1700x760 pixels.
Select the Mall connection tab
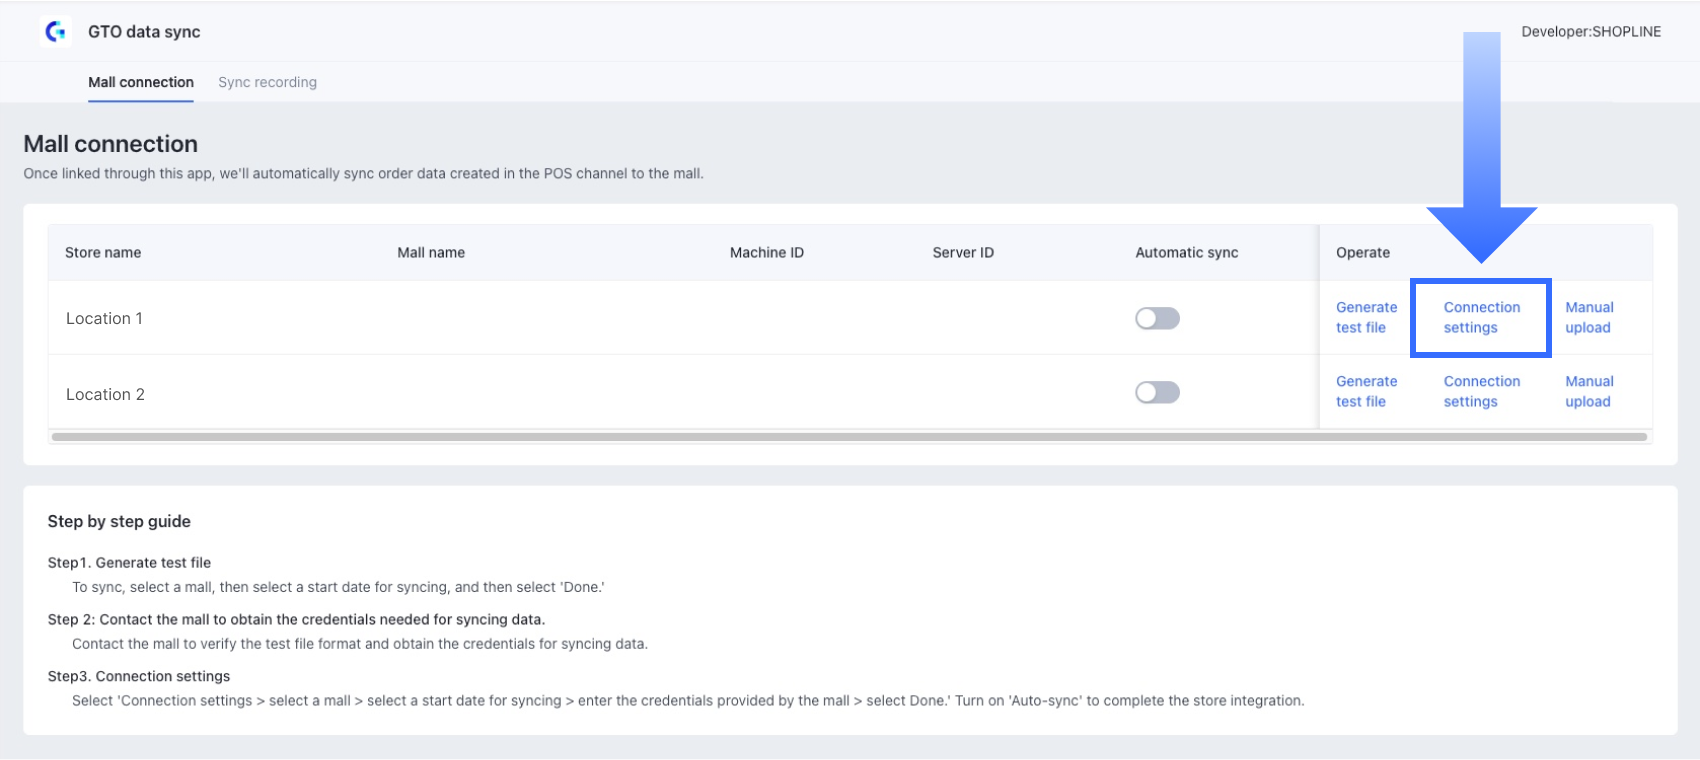[141, 82]
